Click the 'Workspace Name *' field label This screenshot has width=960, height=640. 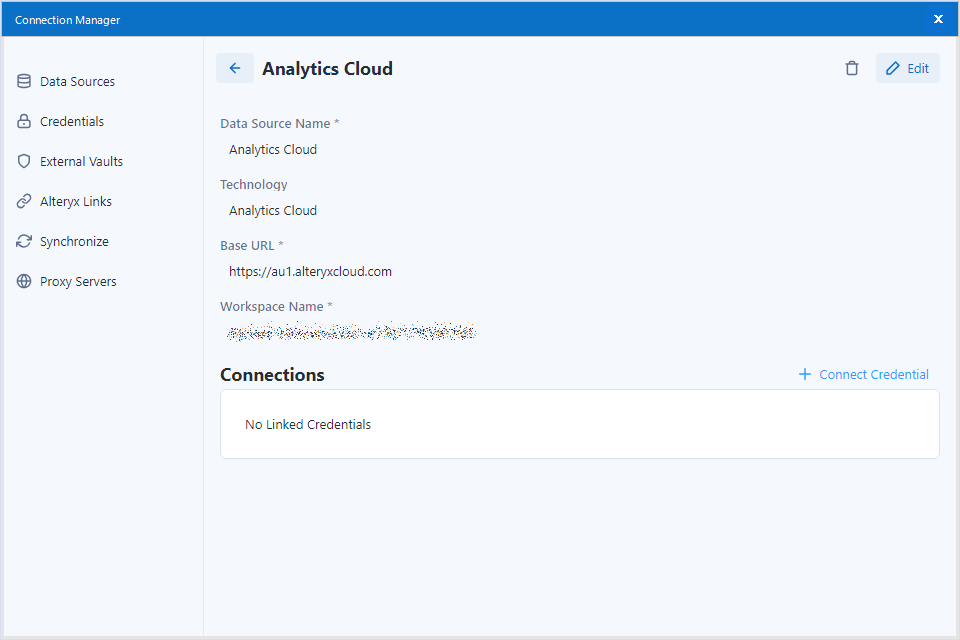pos(276,306)
